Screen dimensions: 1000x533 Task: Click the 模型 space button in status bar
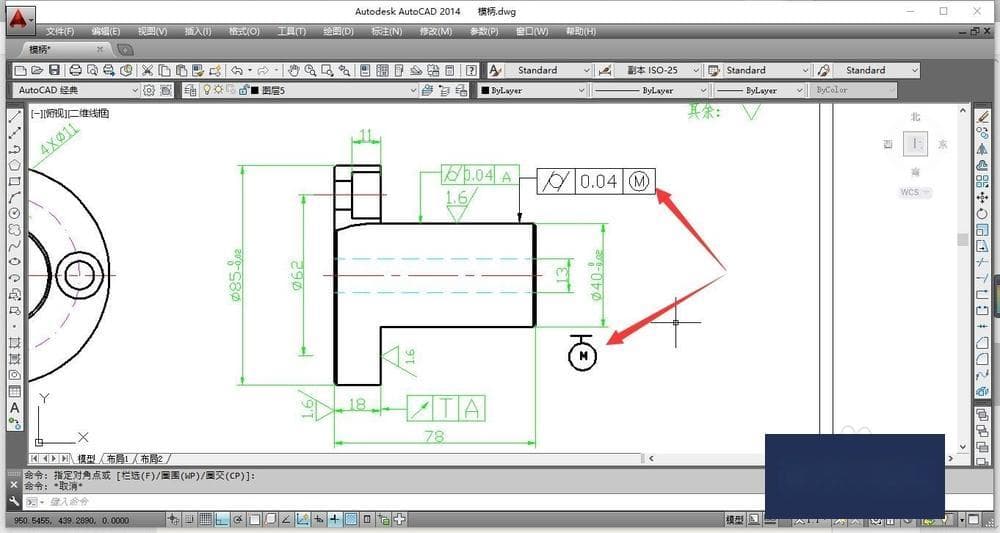[x=735, y=520]
